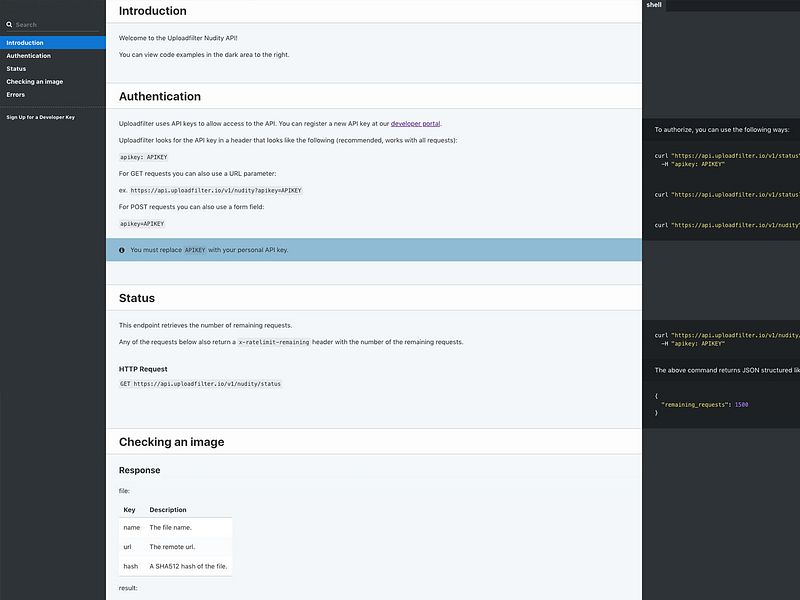Click the 'apikey: APIKEY' header code

point(143,157)
